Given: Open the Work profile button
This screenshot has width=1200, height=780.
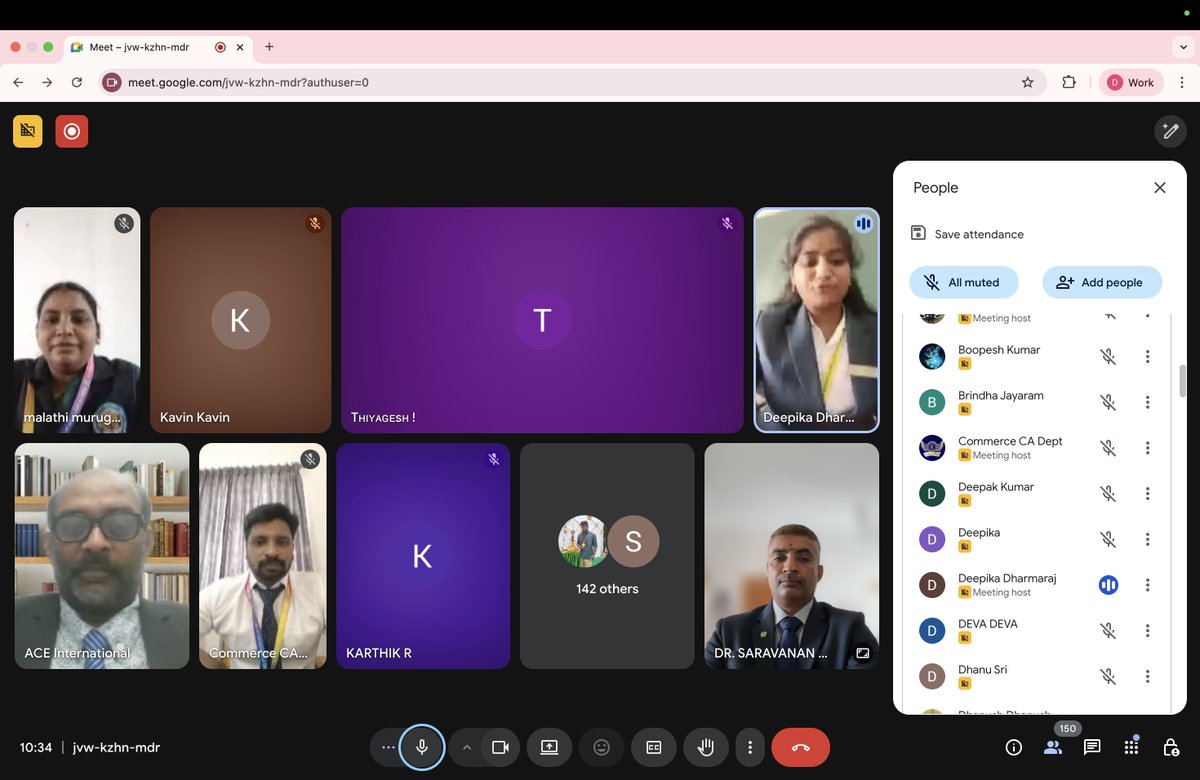Looking at the screenshot, I should pyautogui.click(x=1131, y=82).
